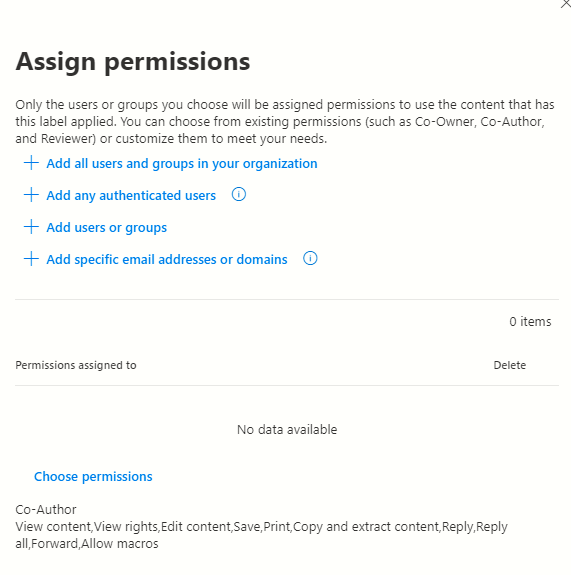Click the 'No data available' message

coord(287,429)
